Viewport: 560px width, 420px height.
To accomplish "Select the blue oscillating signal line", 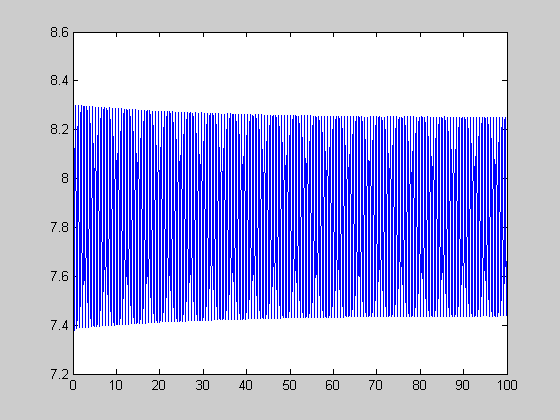I will 290,216.
